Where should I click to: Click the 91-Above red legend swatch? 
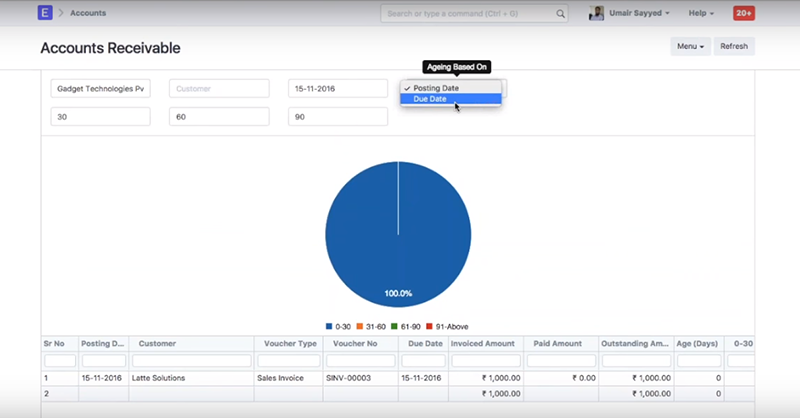pos(430,326)
